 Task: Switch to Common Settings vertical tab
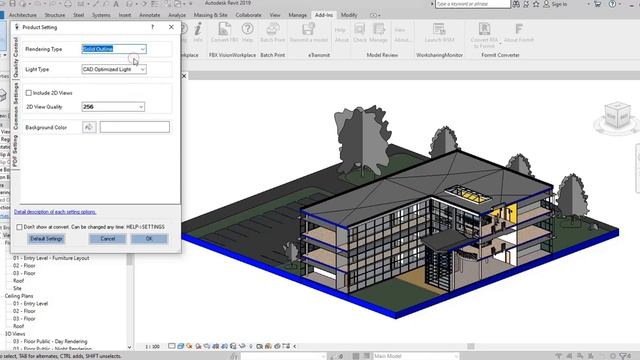(16, 106)
